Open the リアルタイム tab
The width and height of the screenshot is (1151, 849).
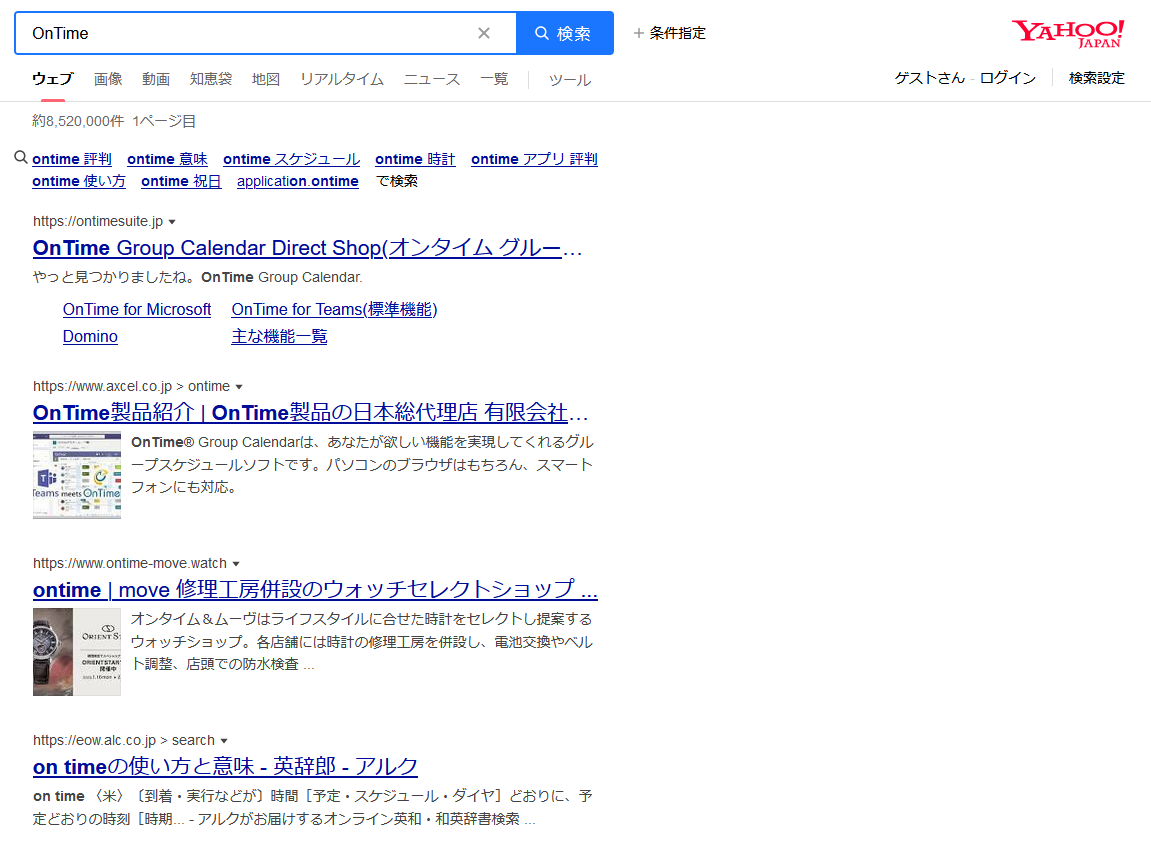tap(342, 79)
